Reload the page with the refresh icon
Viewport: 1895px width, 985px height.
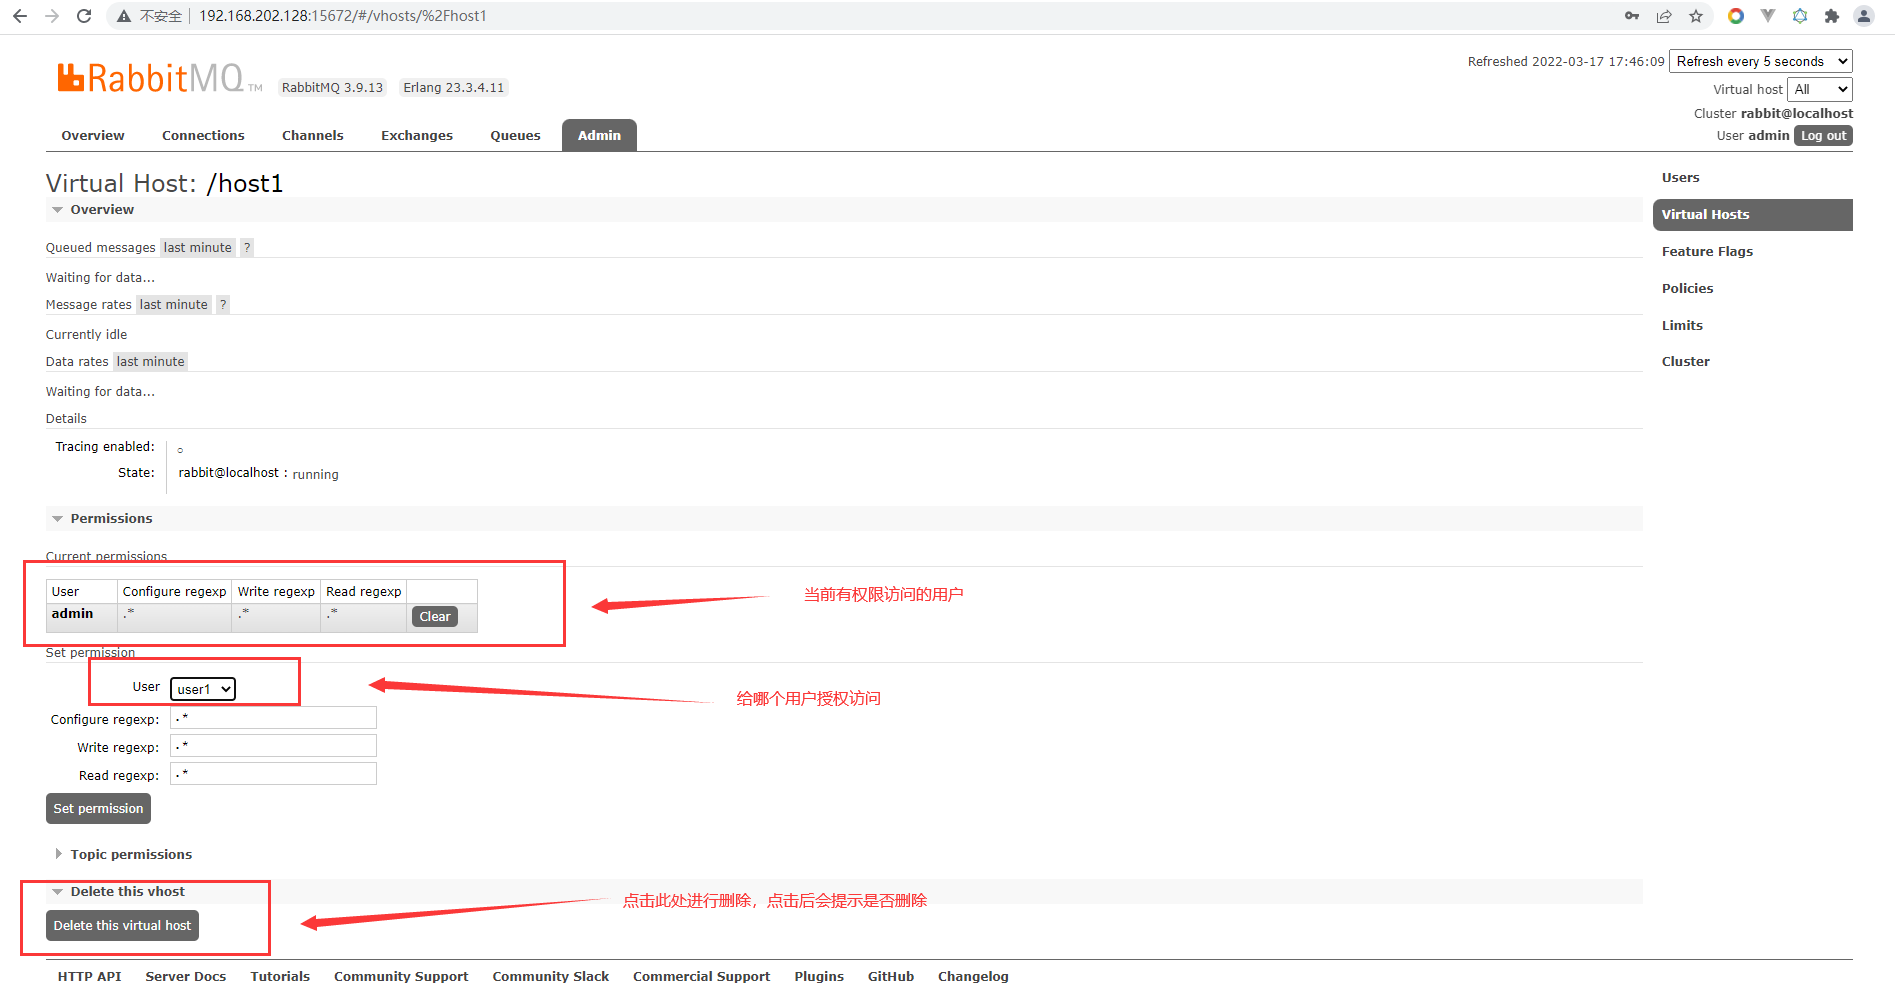pos(84,16)
